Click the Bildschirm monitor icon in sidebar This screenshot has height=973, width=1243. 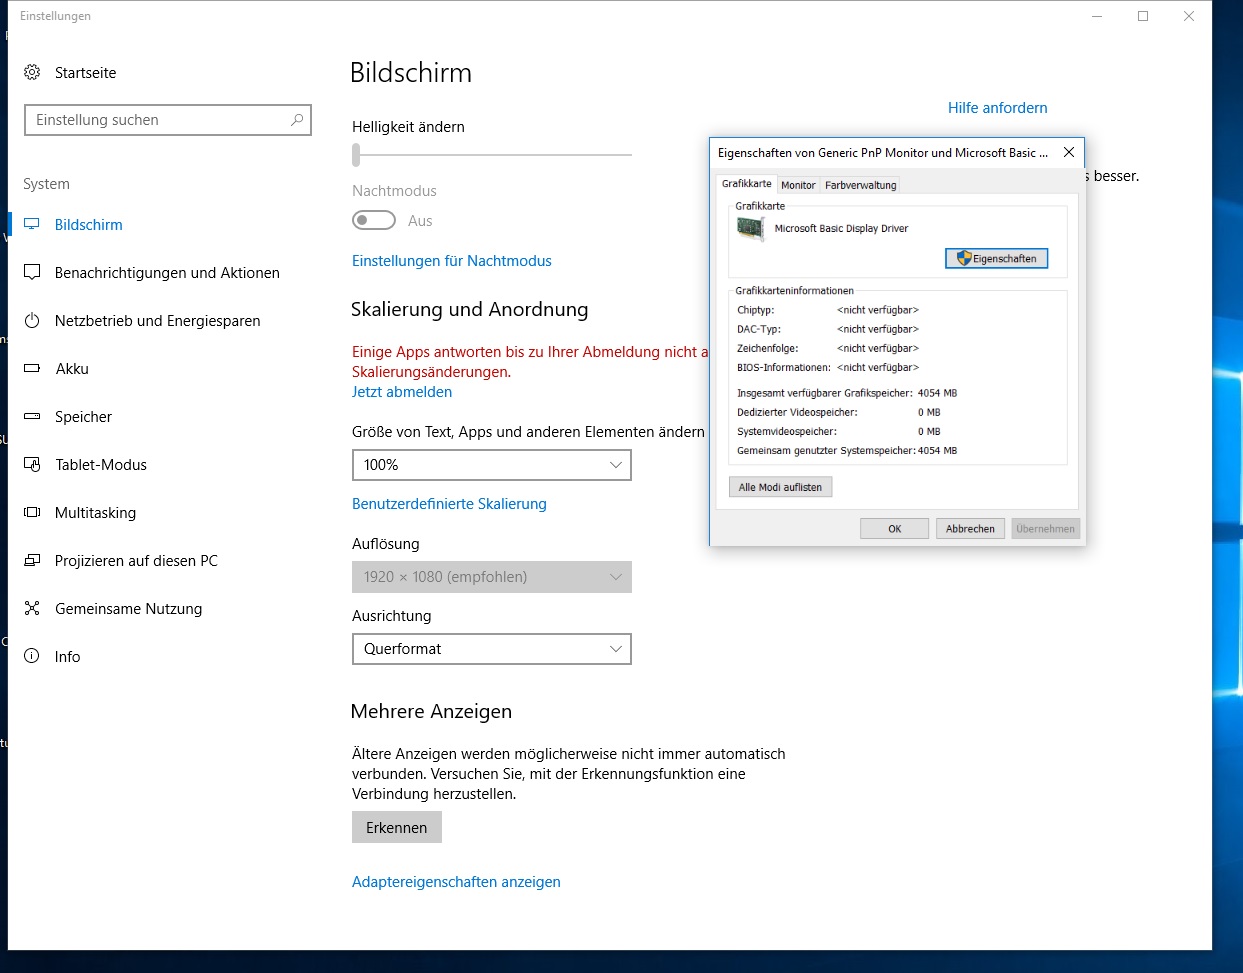[x=32, y=225]
